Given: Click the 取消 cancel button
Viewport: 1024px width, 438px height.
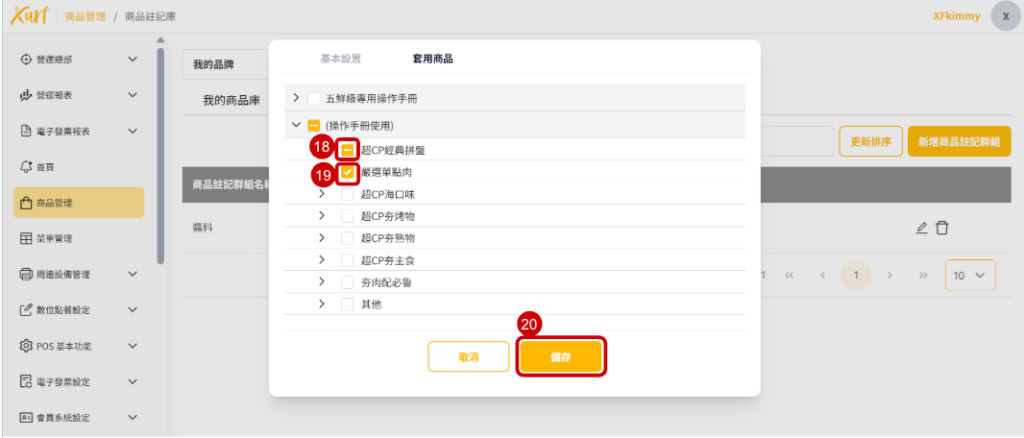Looking at the screenshot, I should point(469,357).
